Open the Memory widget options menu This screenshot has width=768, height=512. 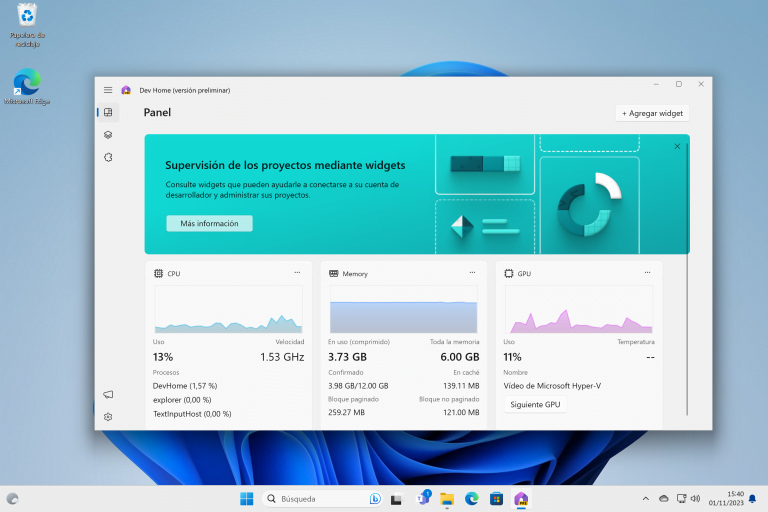point(472,272)
